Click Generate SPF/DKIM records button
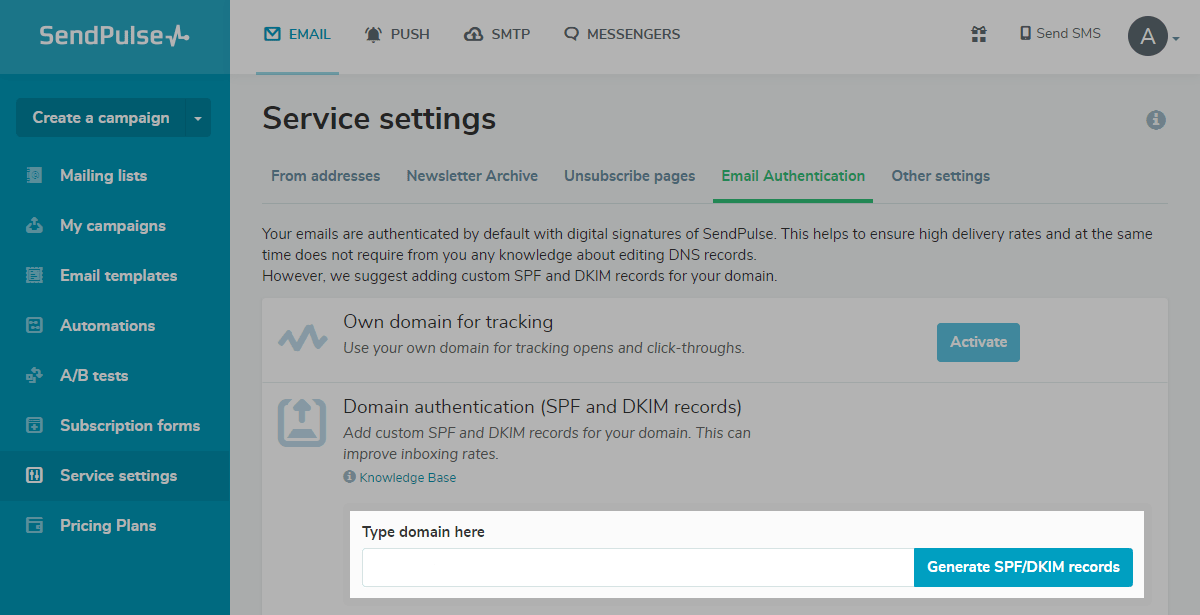 tap(1023, 567)
